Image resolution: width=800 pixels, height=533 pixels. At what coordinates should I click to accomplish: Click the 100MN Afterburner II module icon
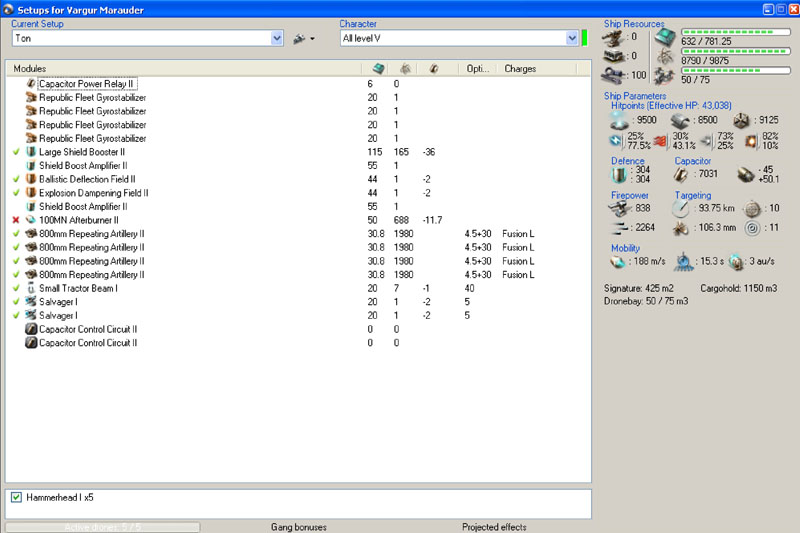tap(31, 219)
